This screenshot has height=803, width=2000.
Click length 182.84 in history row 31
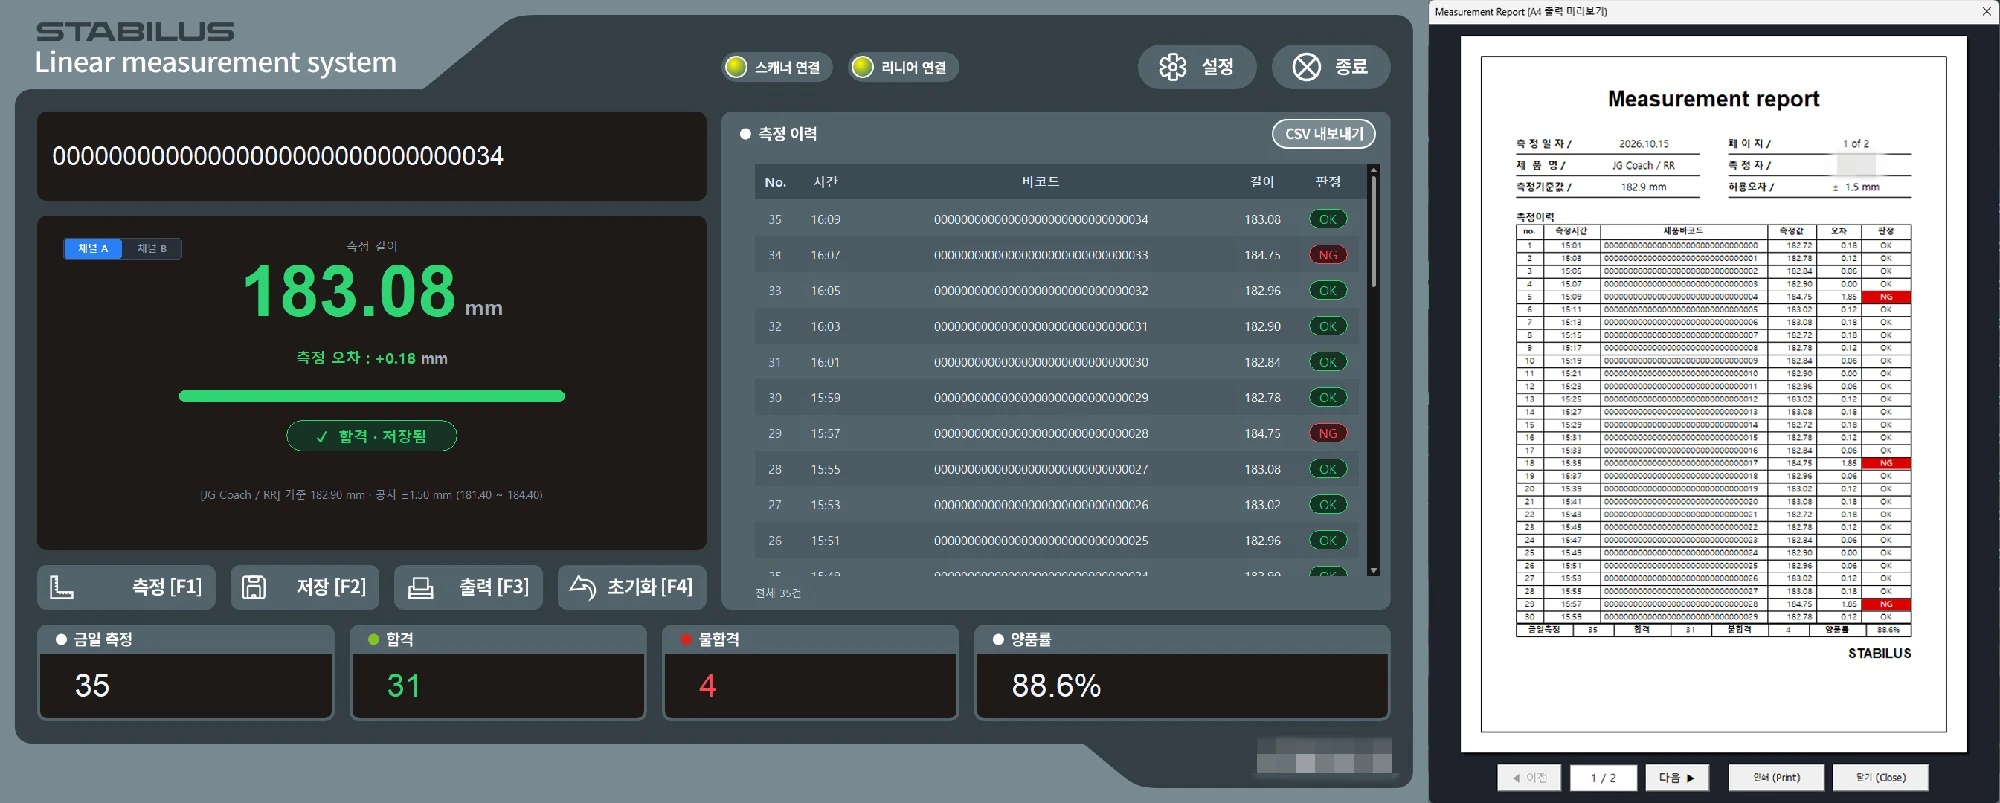[1262, 362]
